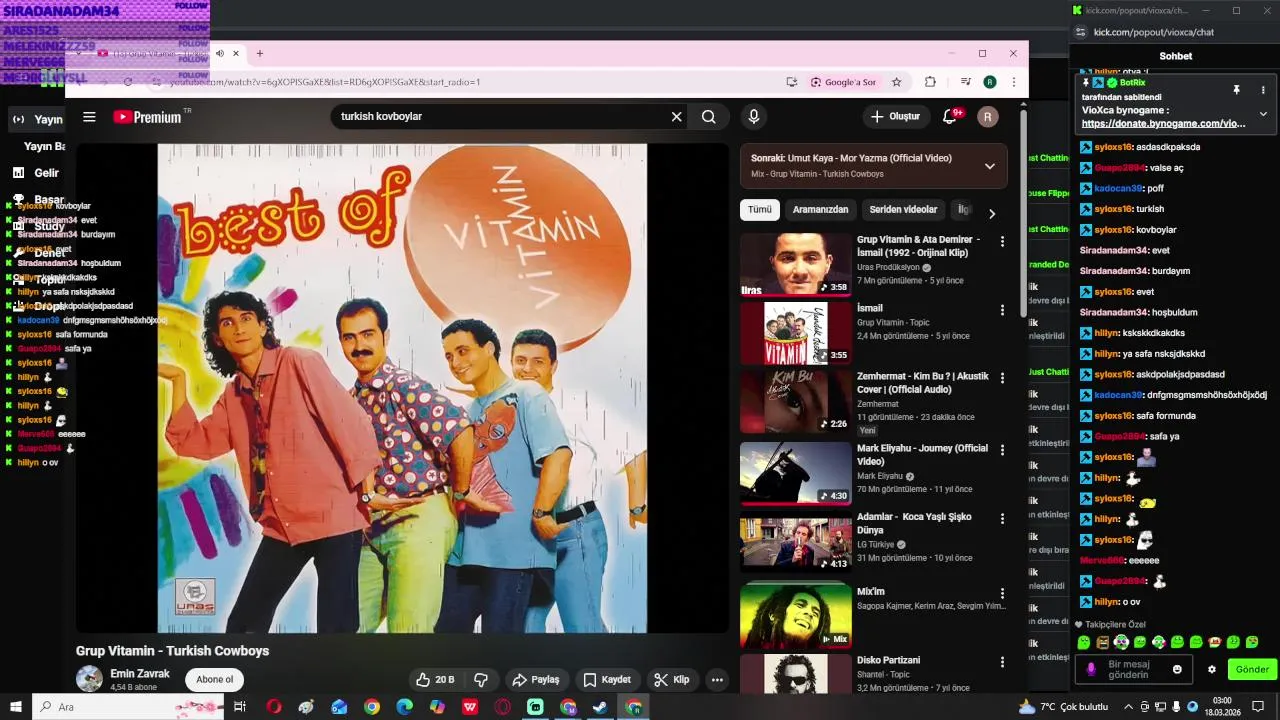Select the Aramanızdan filter chip
This screenshot has height=720, width=1280.
click(x=820, y=210)
